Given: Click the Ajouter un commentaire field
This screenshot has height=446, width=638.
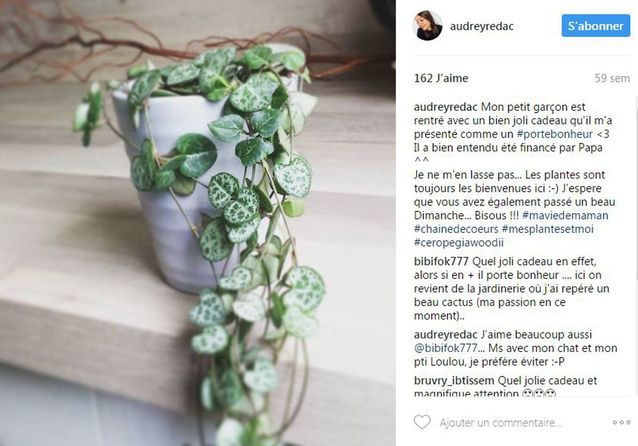Looking at the screenshot, I should (x=500, y=423).
